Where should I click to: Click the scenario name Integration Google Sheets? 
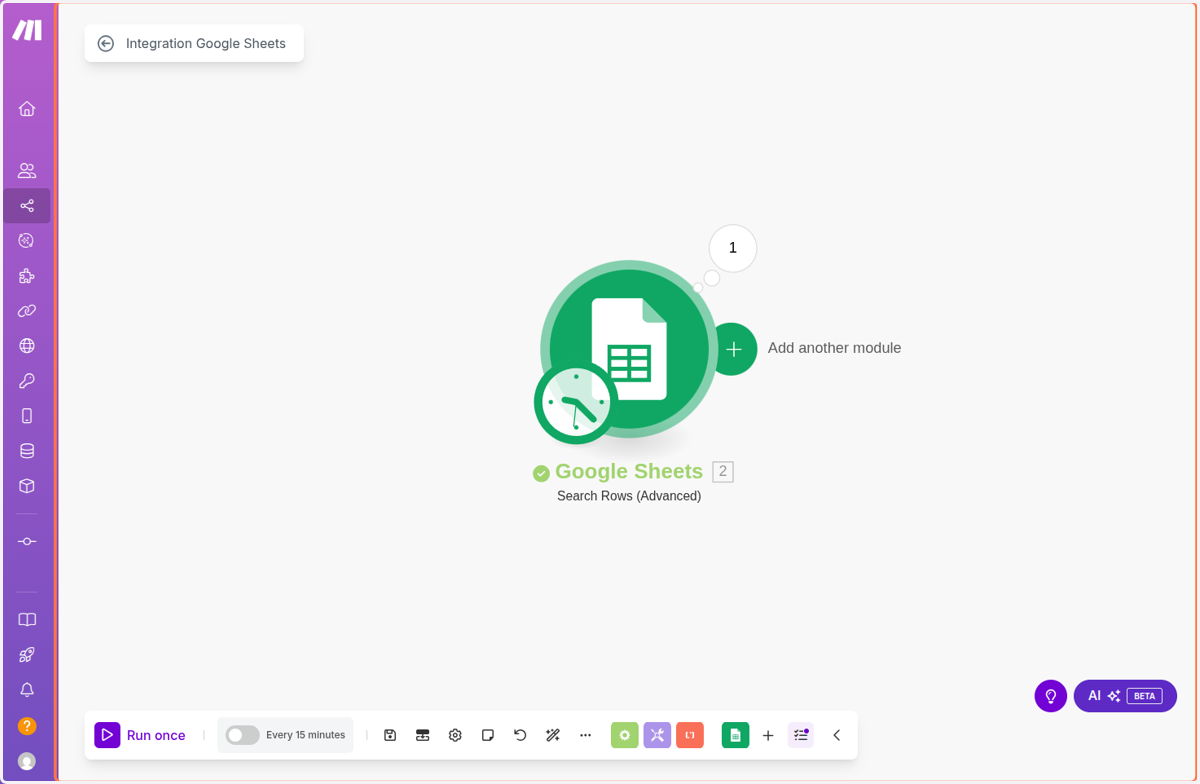(206, 43)
